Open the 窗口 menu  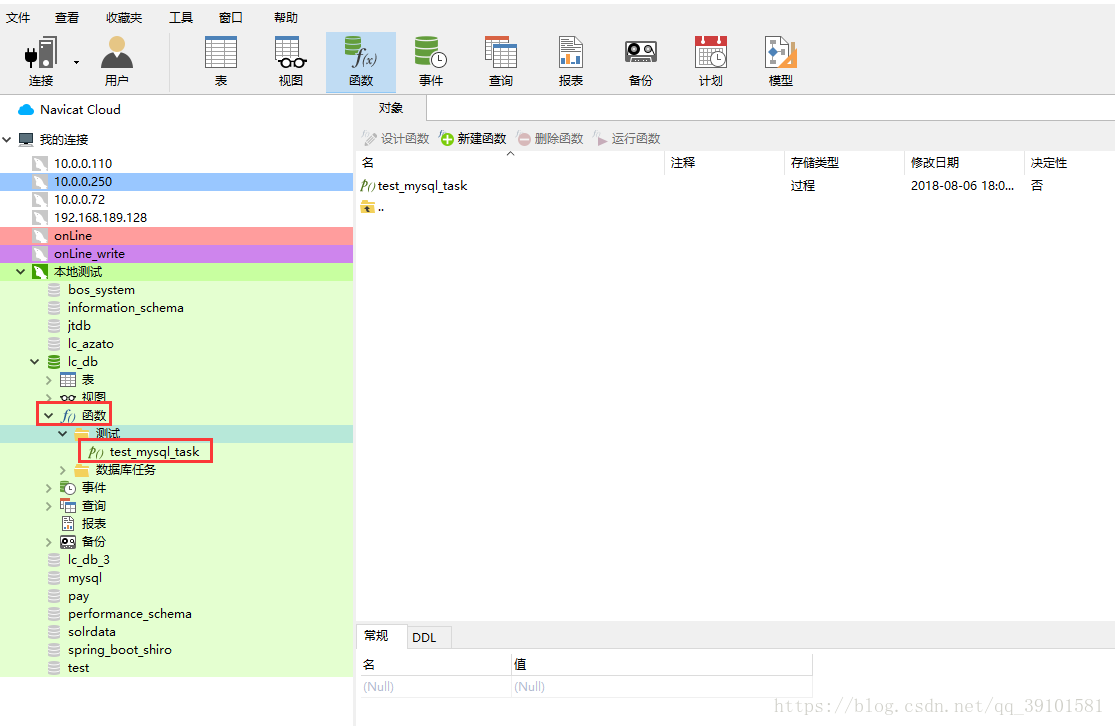(230, 18)
